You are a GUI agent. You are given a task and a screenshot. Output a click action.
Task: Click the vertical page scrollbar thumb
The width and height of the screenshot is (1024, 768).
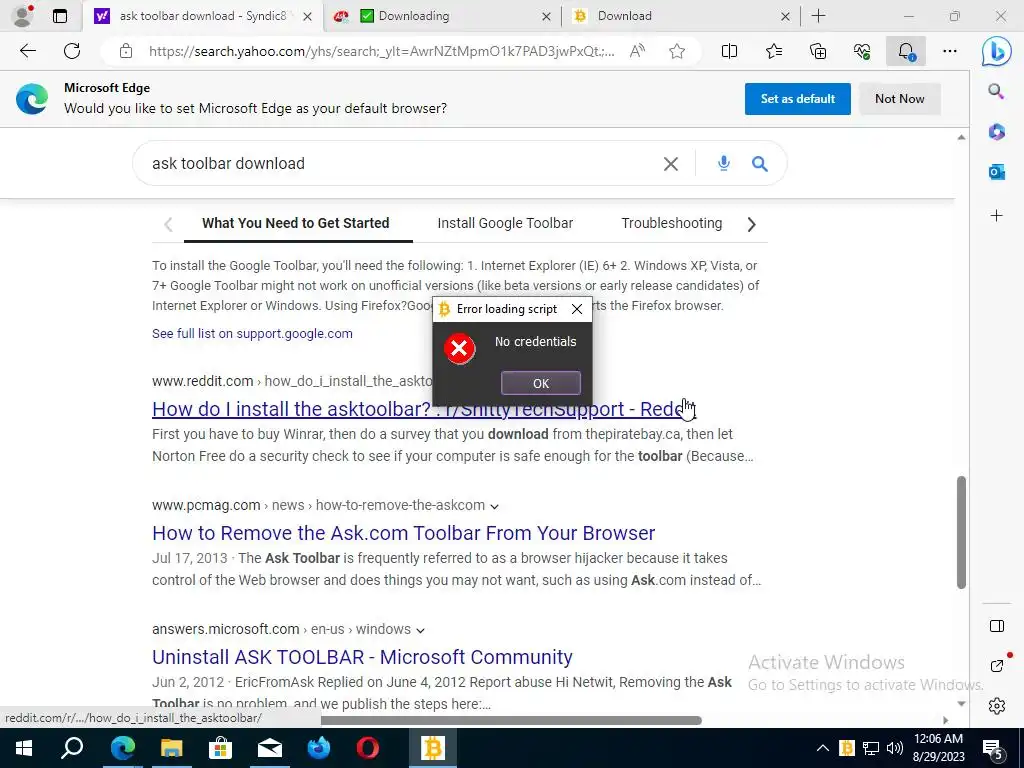click(961, 532)
